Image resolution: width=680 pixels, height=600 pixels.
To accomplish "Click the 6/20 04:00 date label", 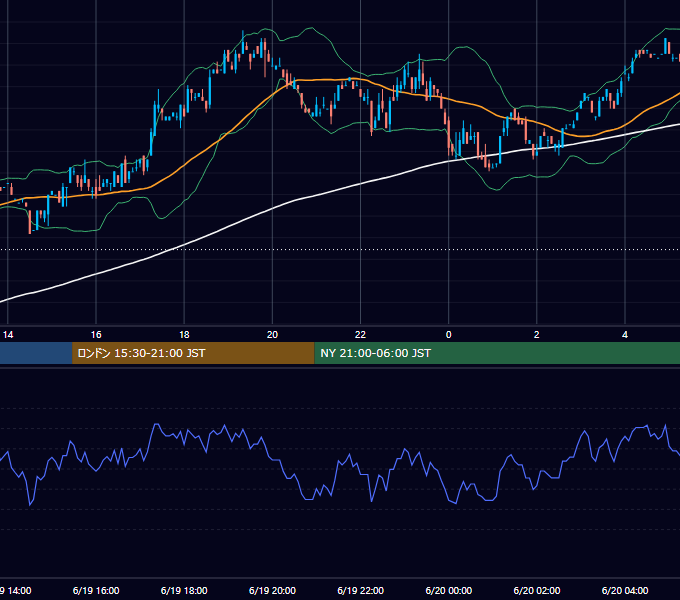I will (625, 590).
